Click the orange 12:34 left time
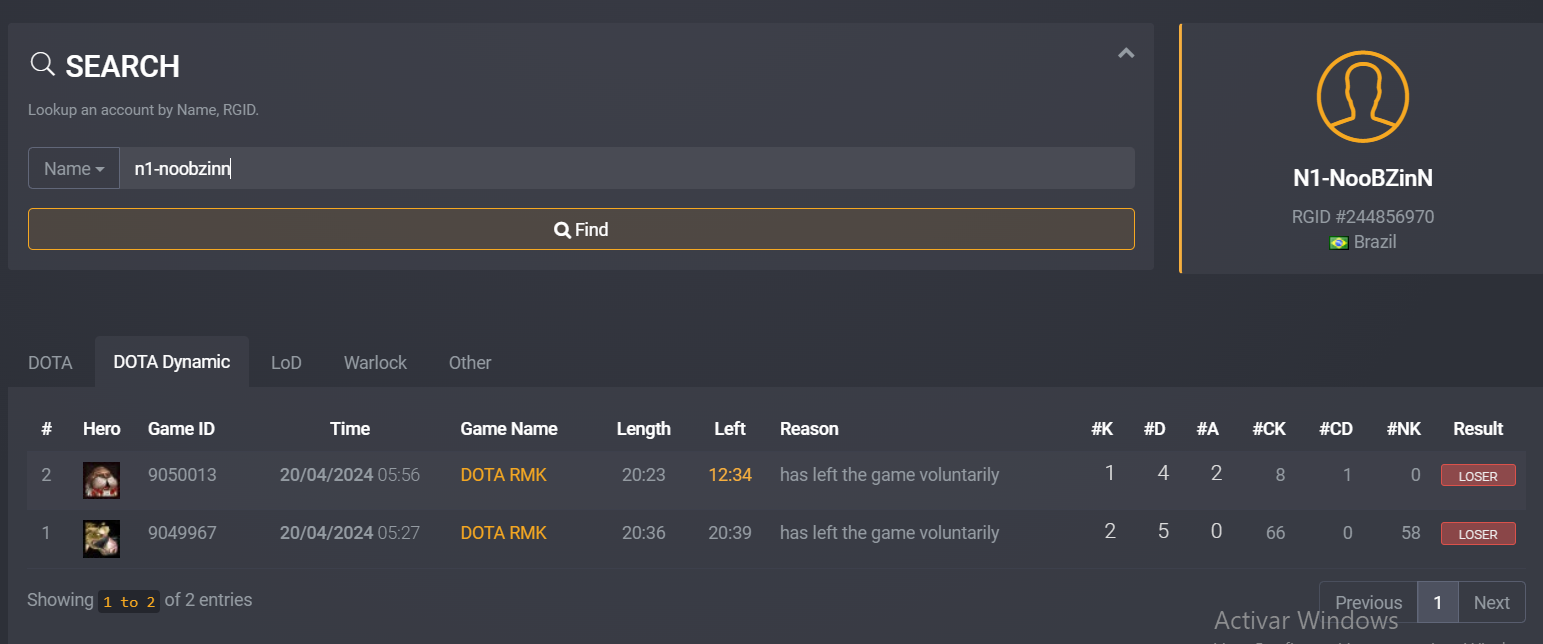Screen dimensions: 1543x644 pos(730,475)
